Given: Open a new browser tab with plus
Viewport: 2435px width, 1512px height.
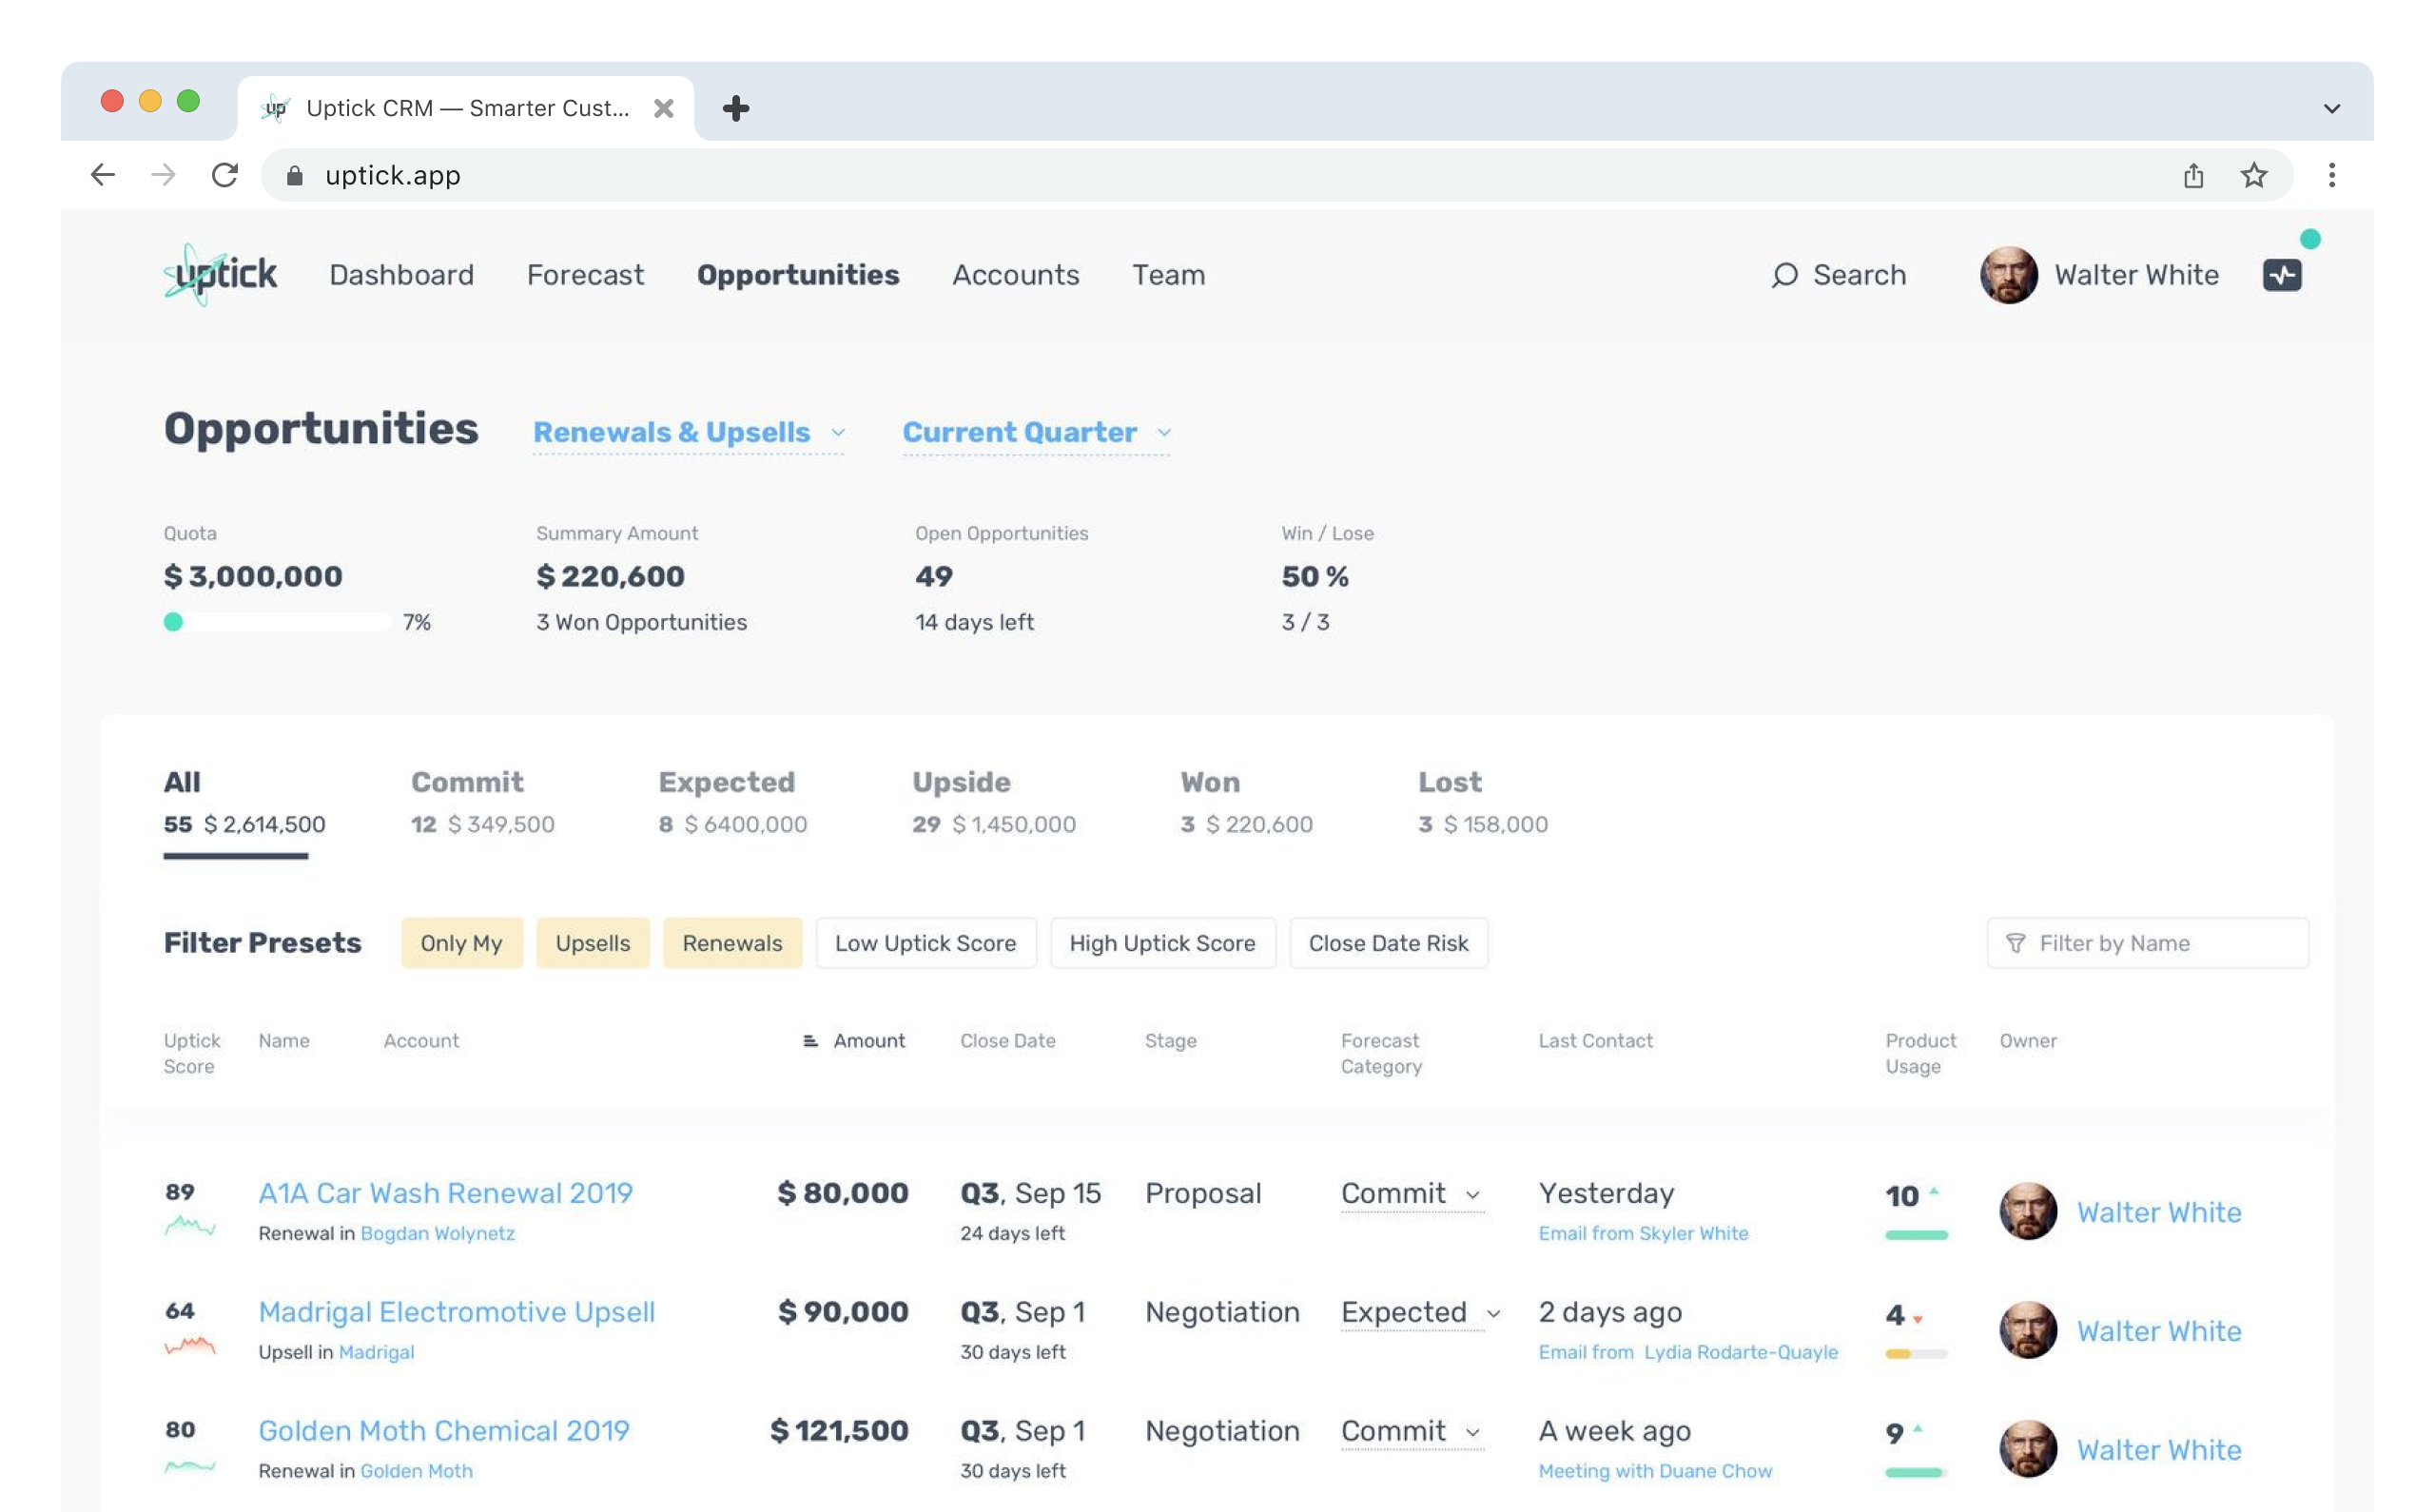Looking at the screenshot, I should click(x=736, y=108).
